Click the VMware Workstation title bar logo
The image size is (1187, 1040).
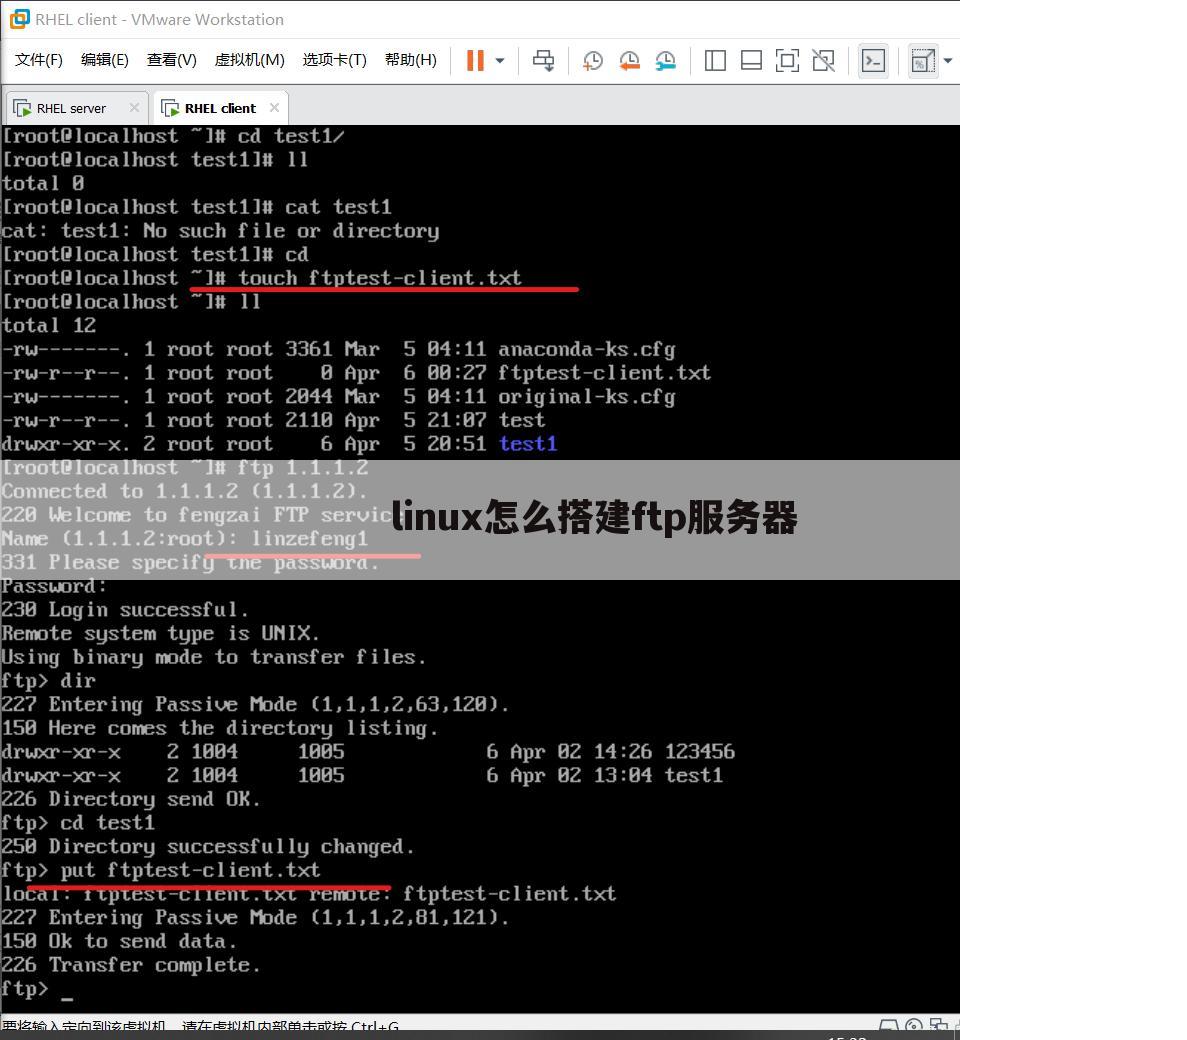tap(19, 19)
